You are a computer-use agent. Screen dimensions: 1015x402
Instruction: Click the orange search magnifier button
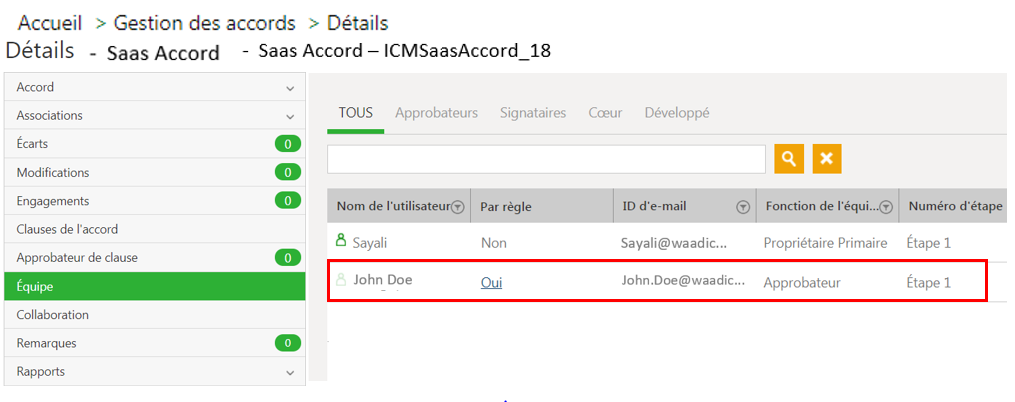(x=789, y=159)
